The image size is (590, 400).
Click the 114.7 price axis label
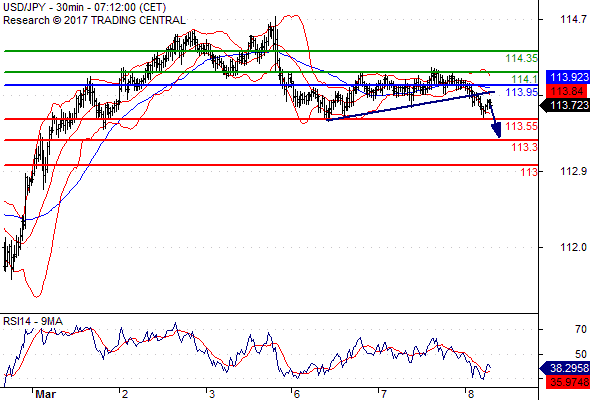pyautogui.click(x=573, y=19)
